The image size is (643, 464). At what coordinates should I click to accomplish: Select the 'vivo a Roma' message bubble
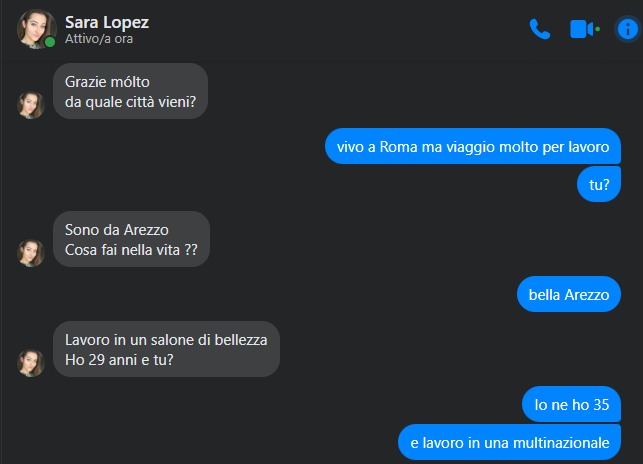(x=473, y=146)
